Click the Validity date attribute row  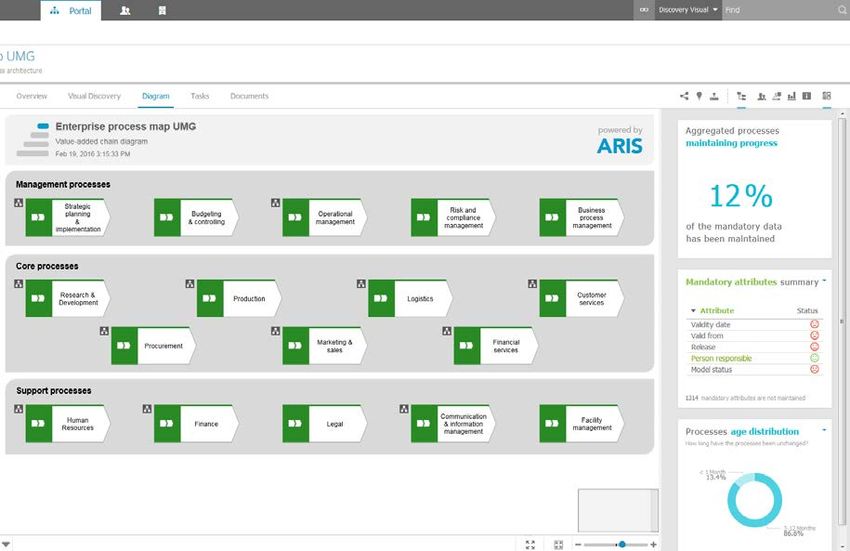pos(754,324)
